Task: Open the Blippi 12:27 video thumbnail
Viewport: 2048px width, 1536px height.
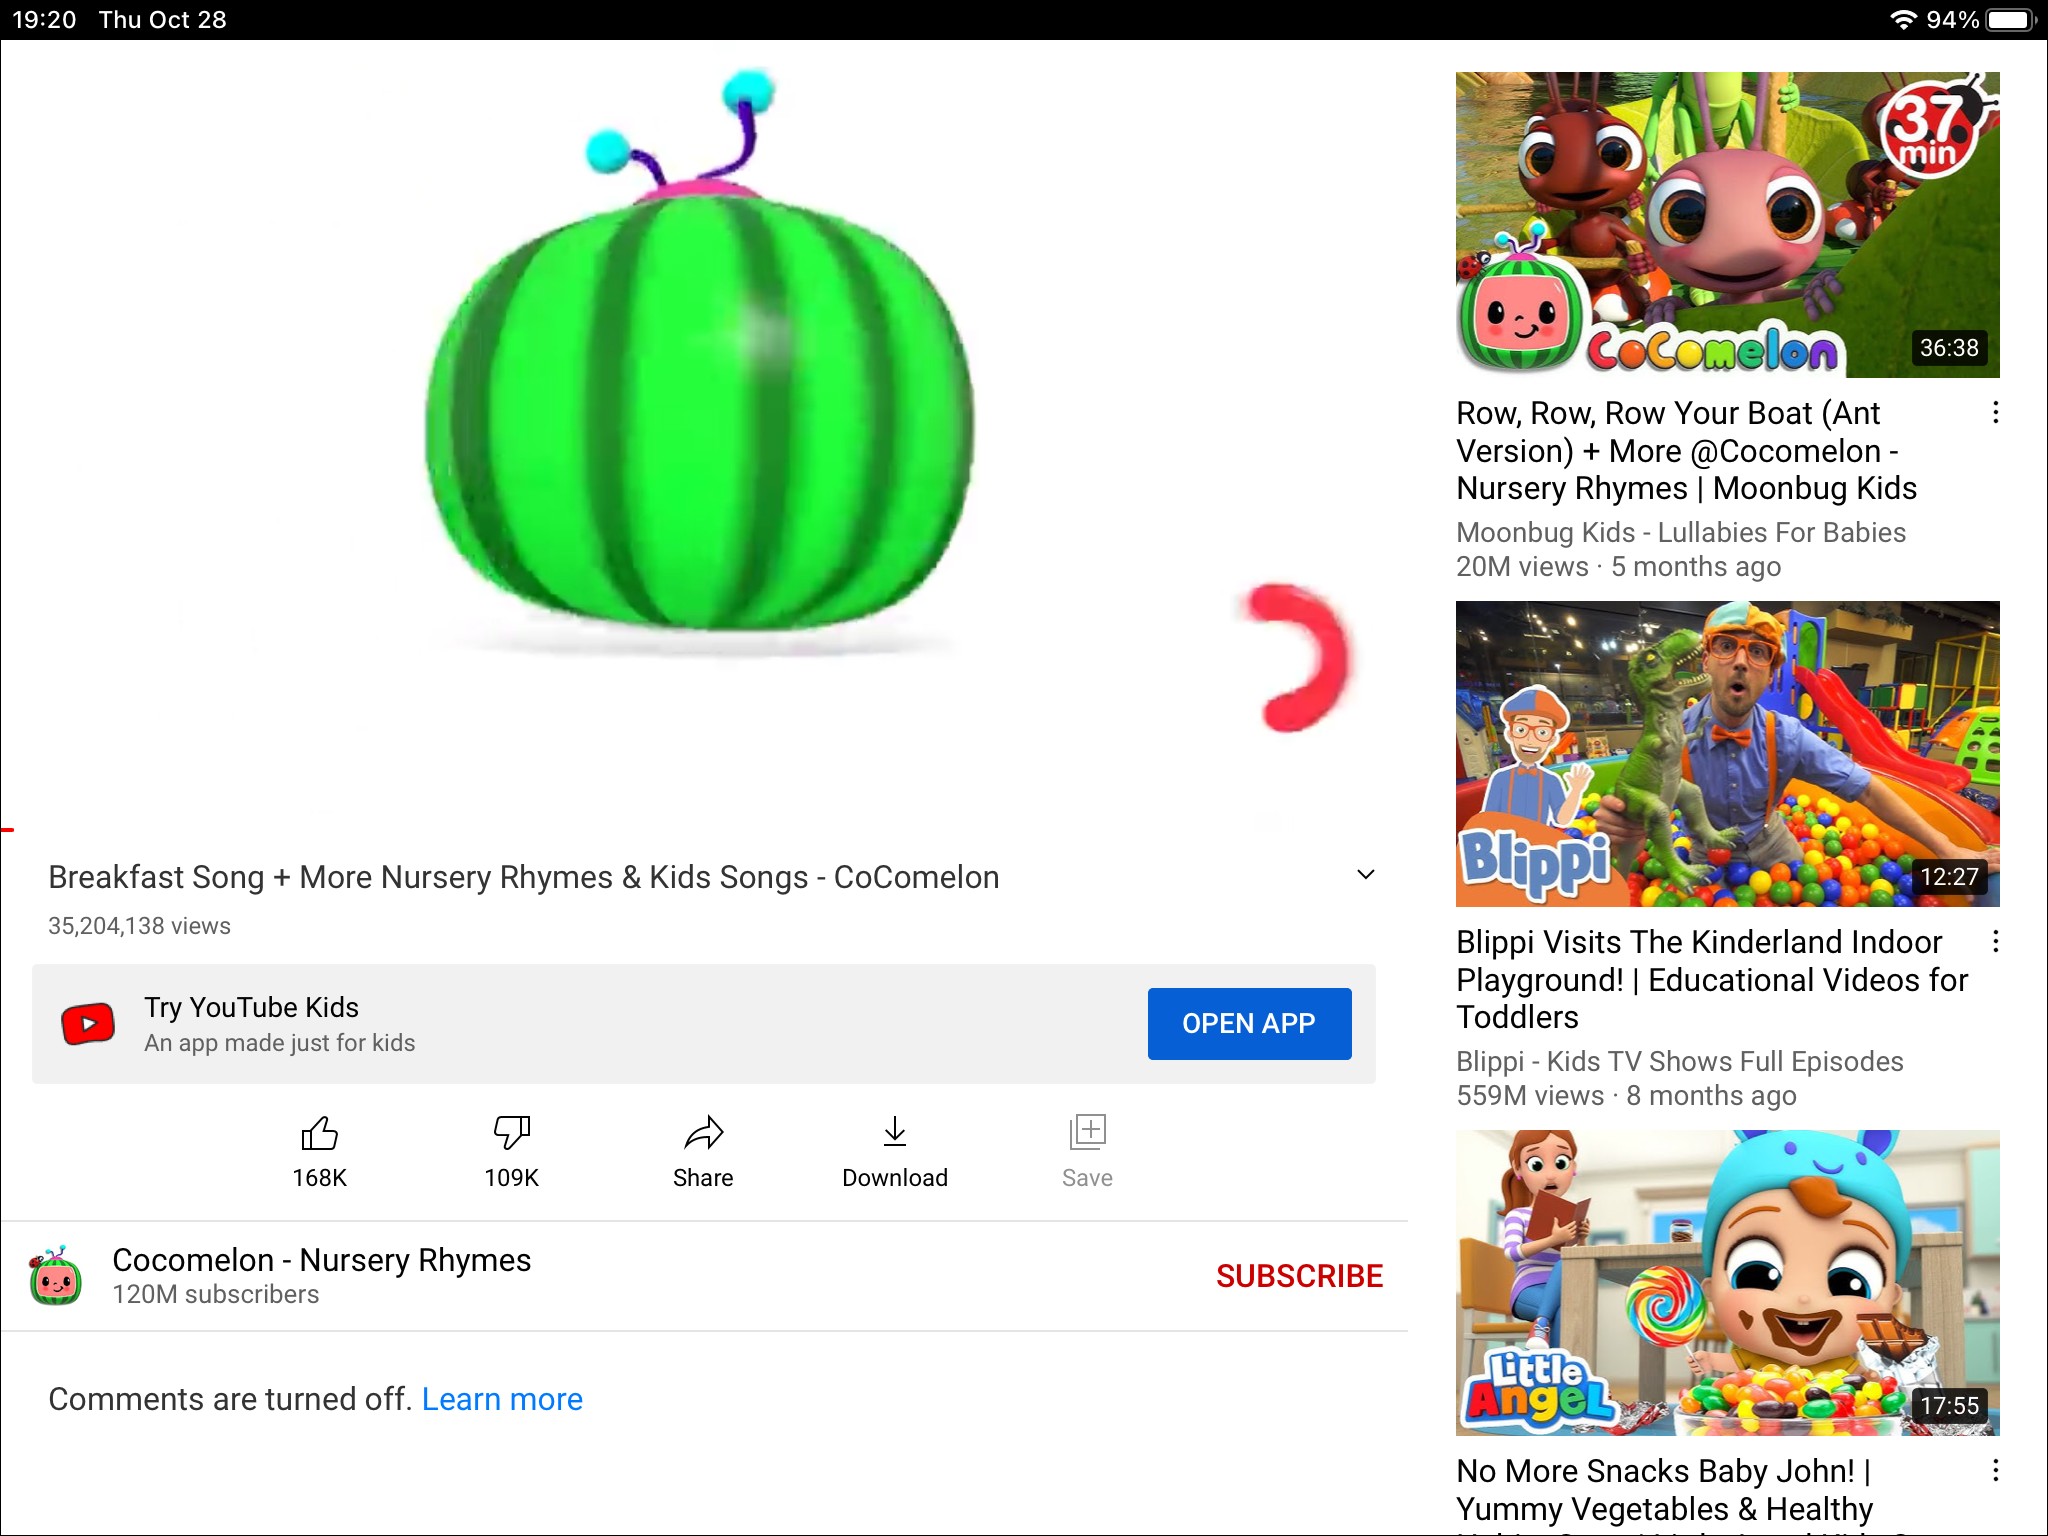Action: pyautogui.click(x=1727, y=753)
